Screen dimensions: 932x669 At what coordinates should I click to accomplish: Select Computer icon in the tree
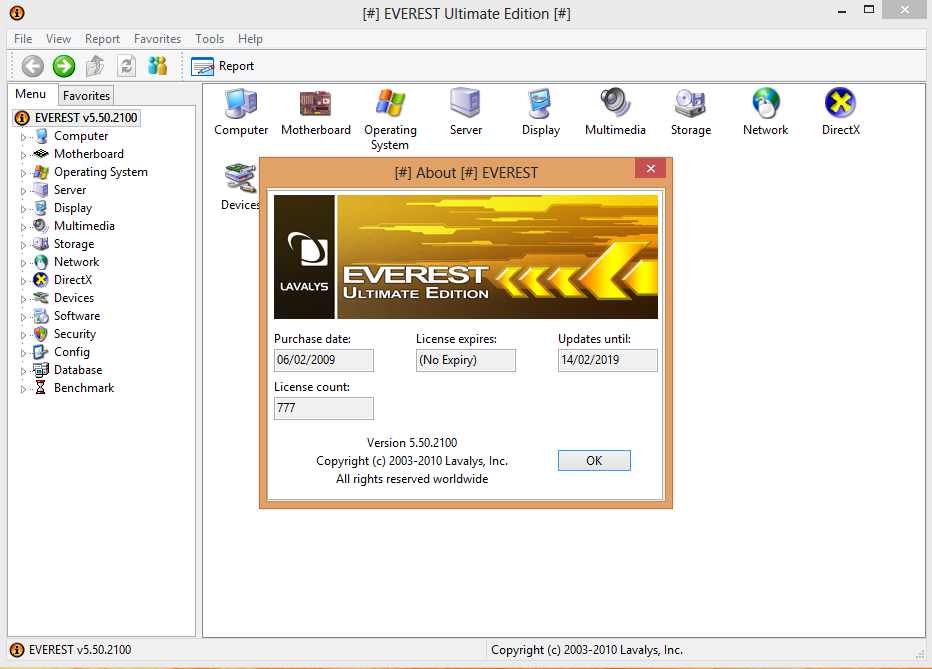[41, 136]
